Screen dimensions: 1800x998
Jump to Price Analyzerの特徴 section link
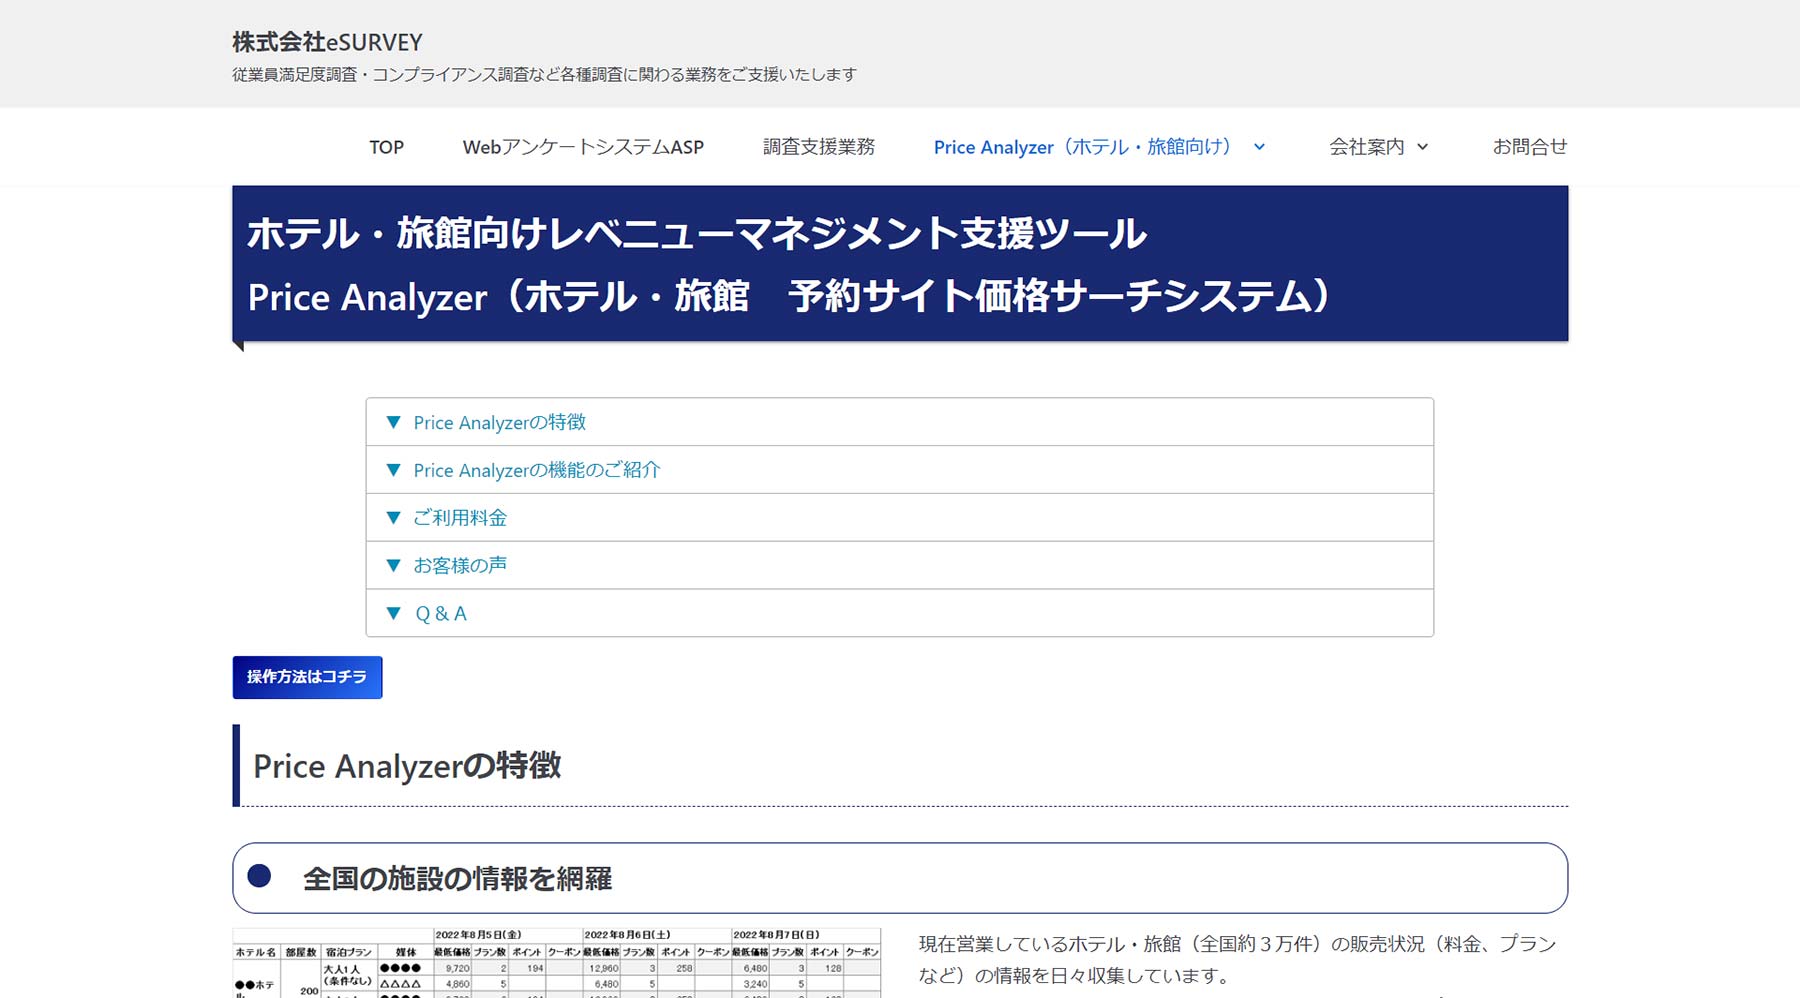(500, 422)
